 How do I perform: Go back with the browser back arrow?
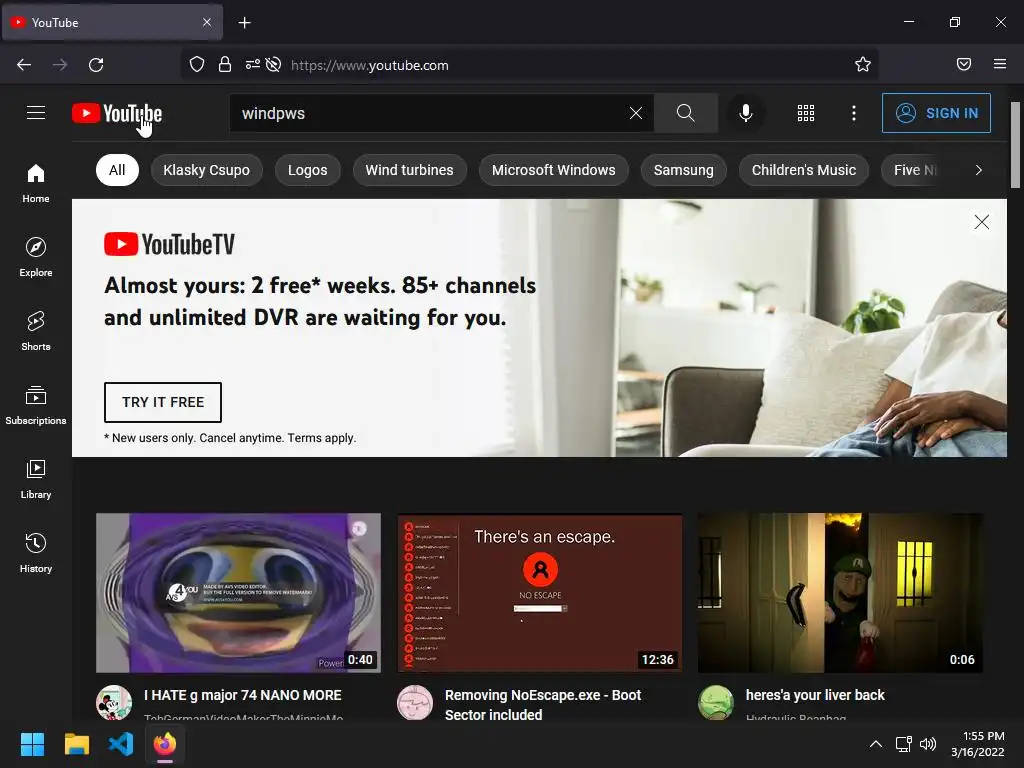(x=24, y=65)
